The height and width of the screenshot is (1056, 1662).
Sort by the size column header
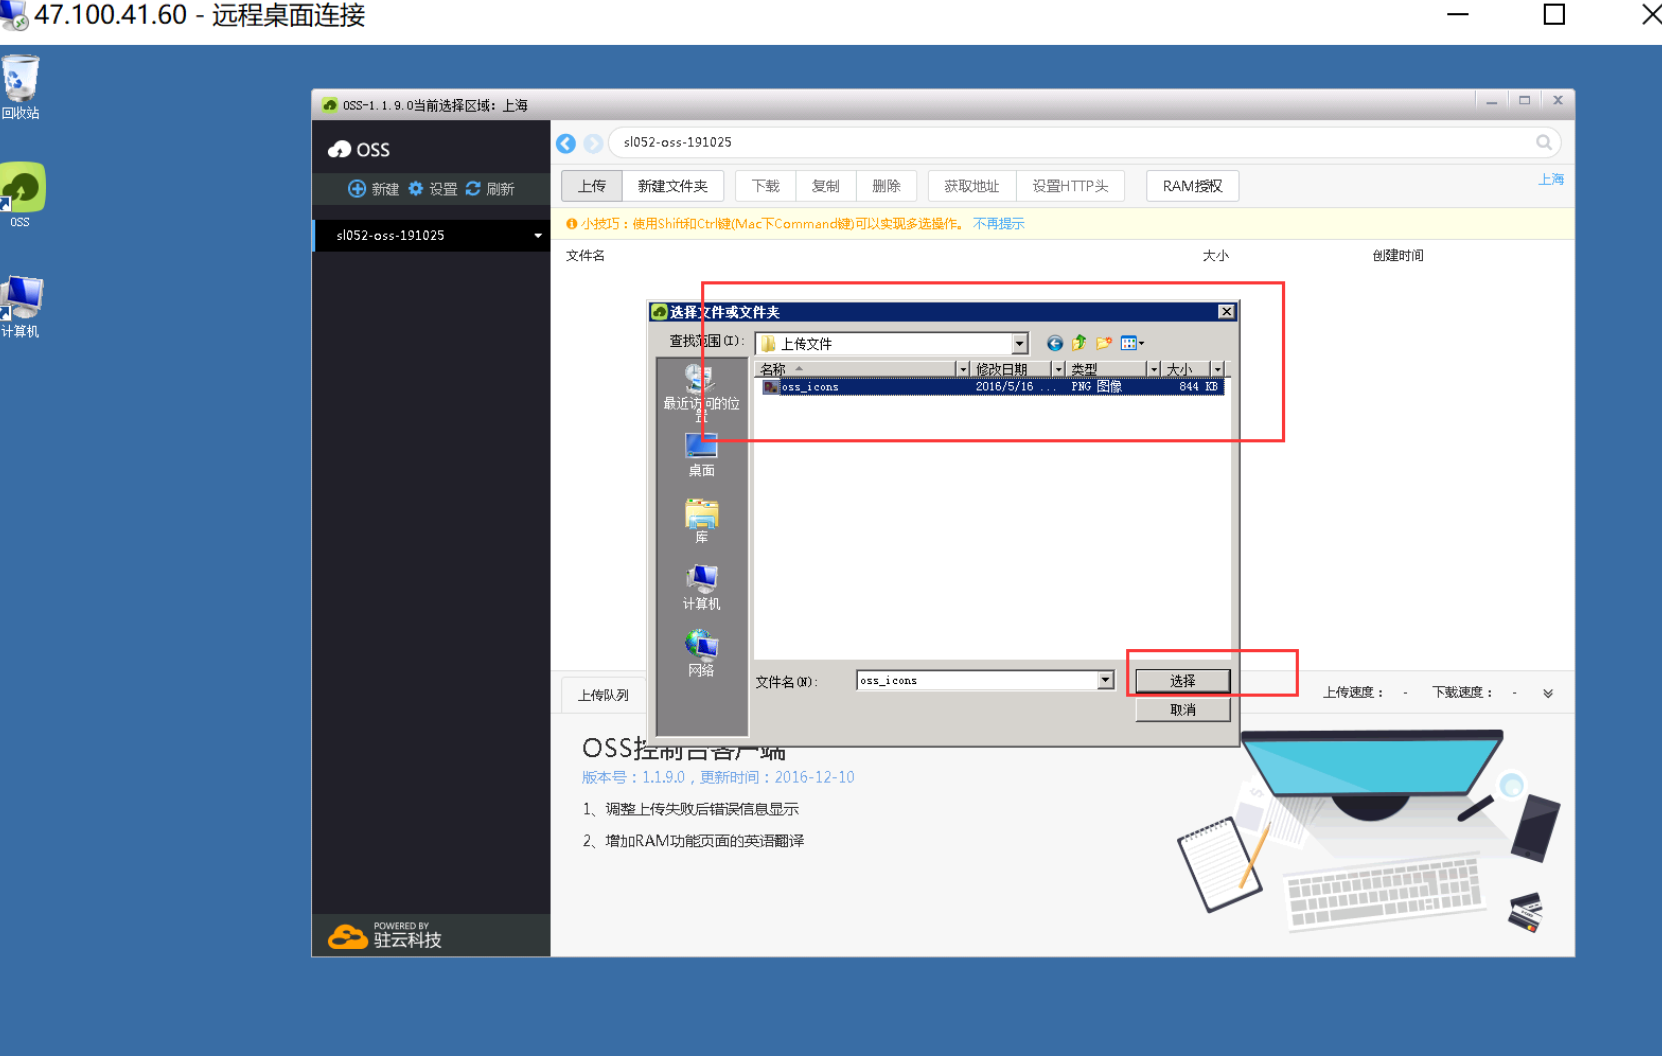click(1215, 256)
